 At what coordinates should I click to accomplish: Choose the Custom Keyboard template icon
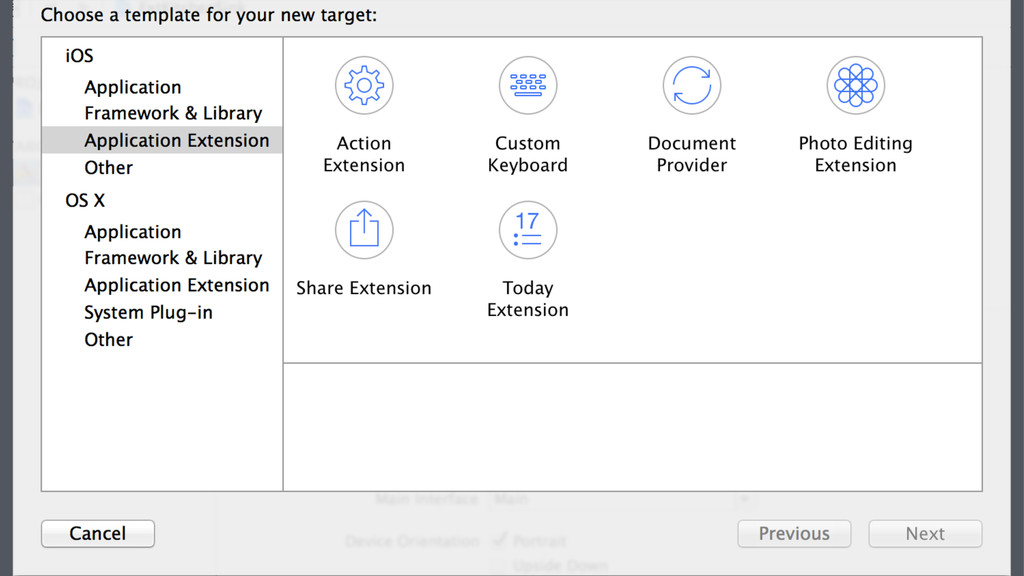point(528,86)
